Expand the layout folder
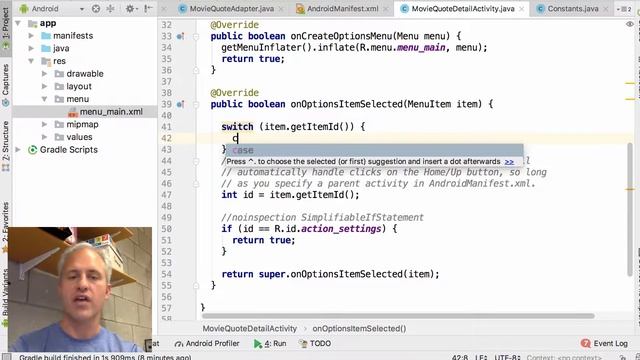Screen dimensions: 640x360 tap(44, 87)
